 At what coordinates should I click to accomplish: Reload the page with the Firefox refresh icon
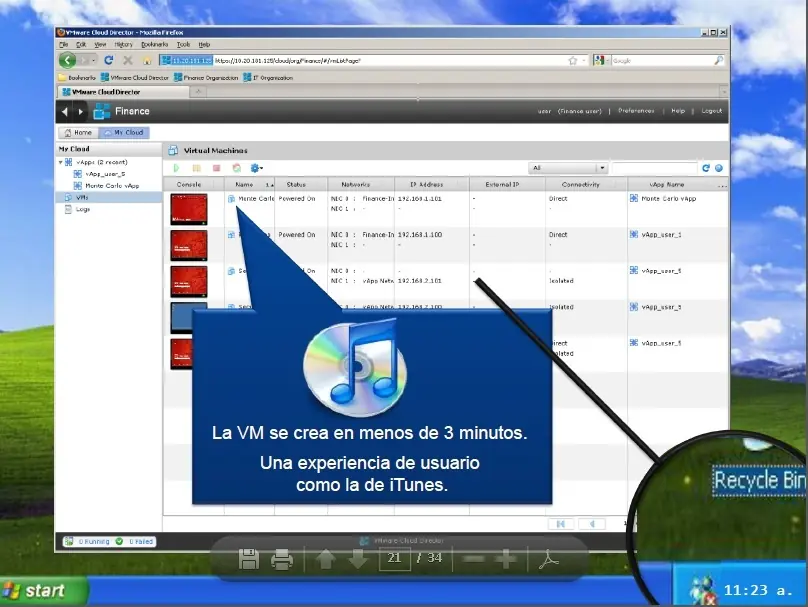point(109,60)
